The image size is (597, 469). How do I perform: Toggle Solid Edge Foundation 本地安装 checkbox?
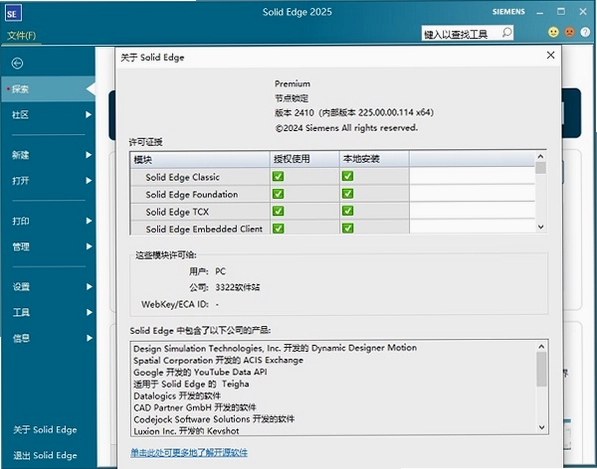pyautogui.click(x=347, y=194)
